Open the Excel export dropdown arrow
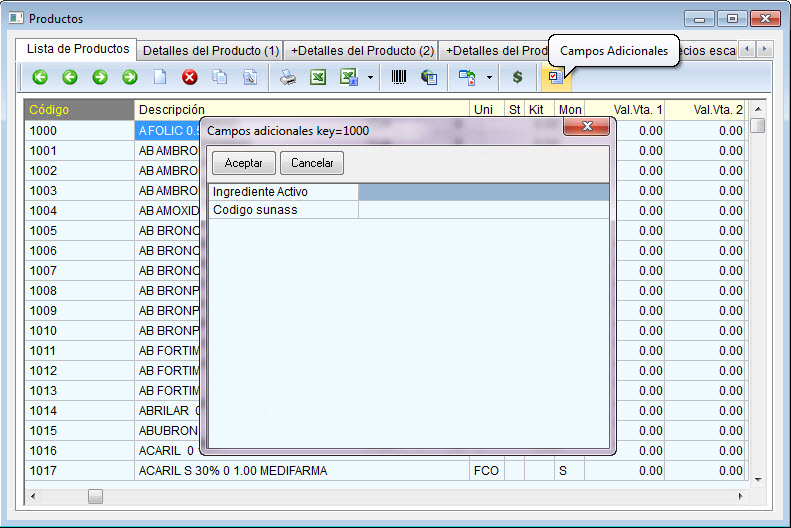Screen dimensions: 791x528 370,77
